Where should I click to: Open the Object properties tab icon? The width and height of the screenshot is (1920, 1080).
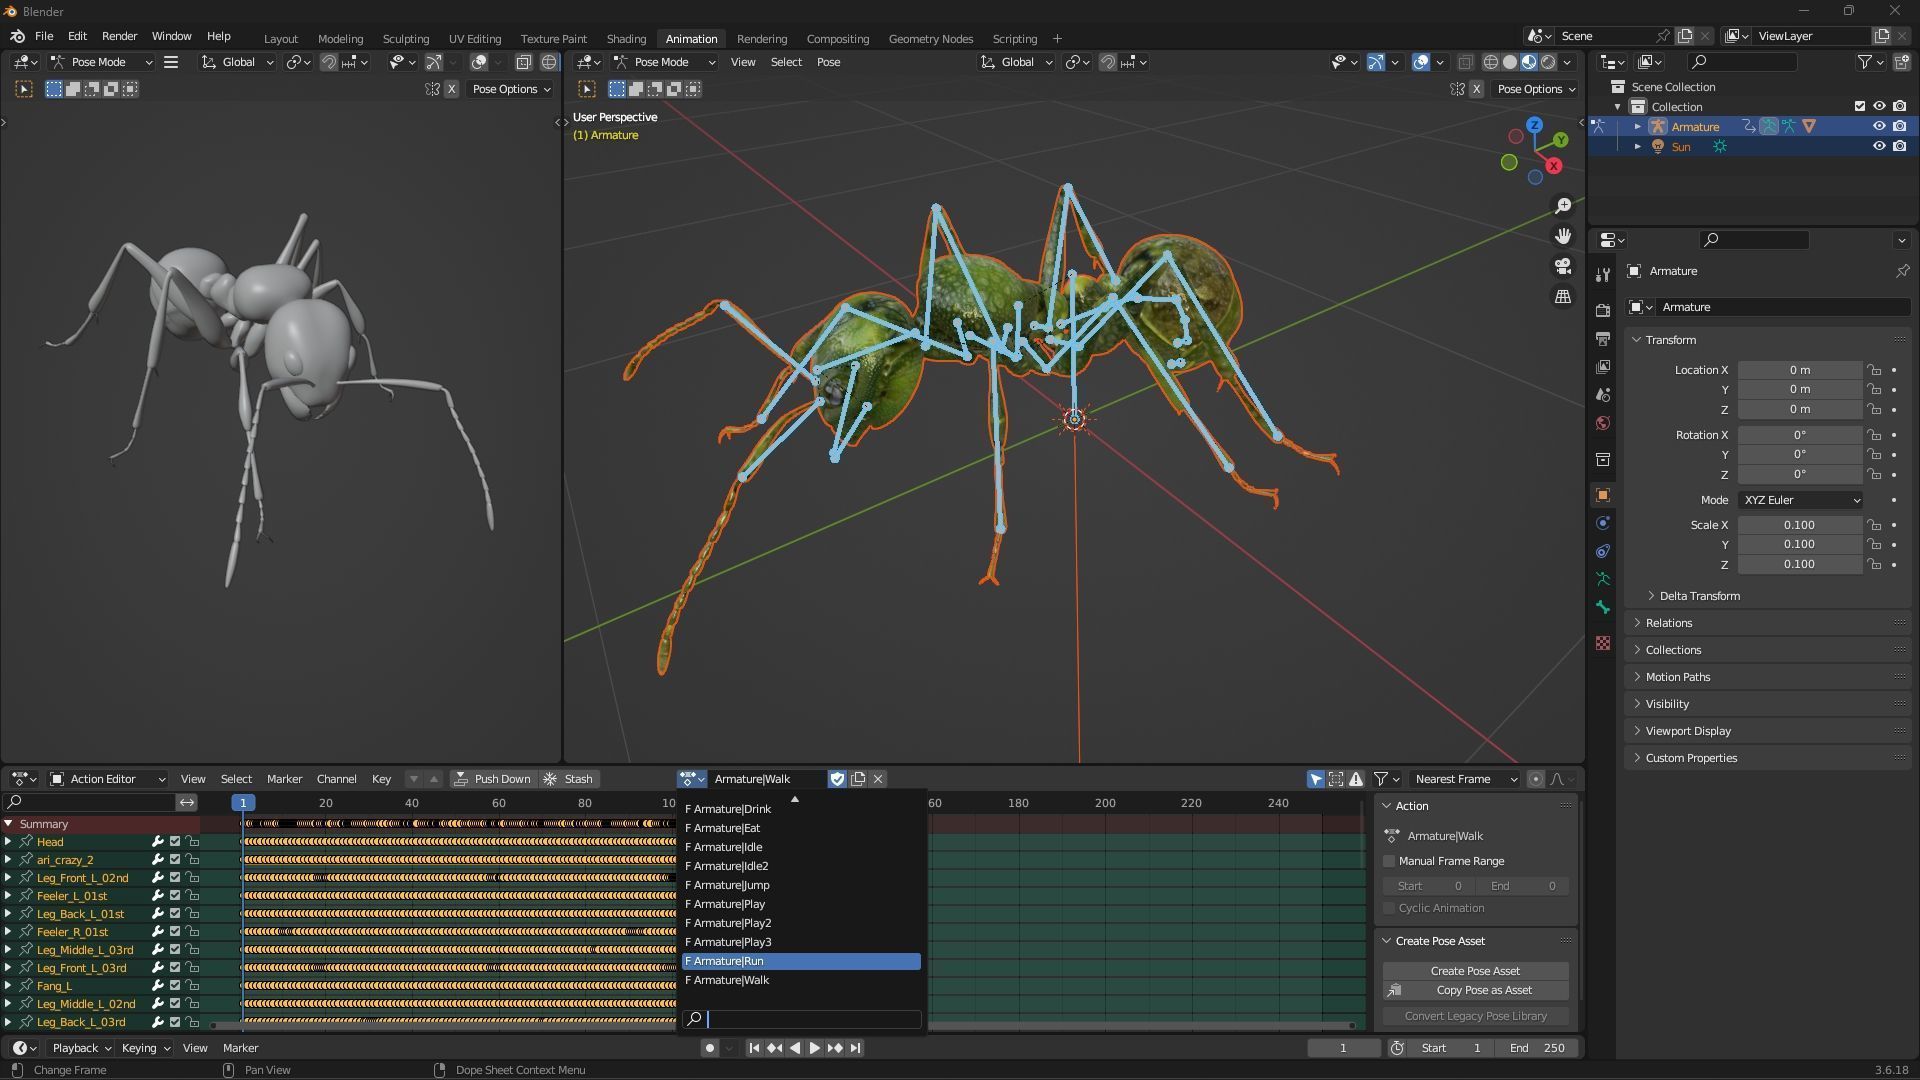(1603, 495)
